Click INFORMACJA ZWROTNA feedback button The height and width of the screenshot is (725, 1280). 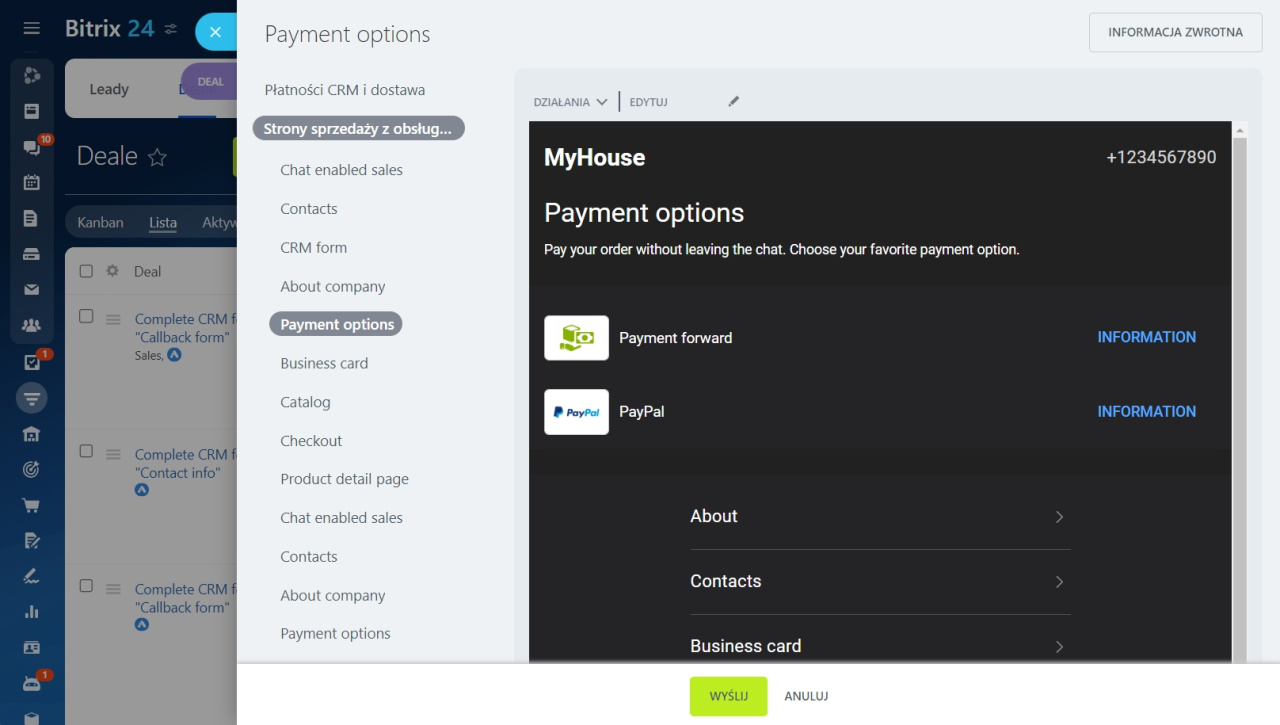[x=1175, y=32]
